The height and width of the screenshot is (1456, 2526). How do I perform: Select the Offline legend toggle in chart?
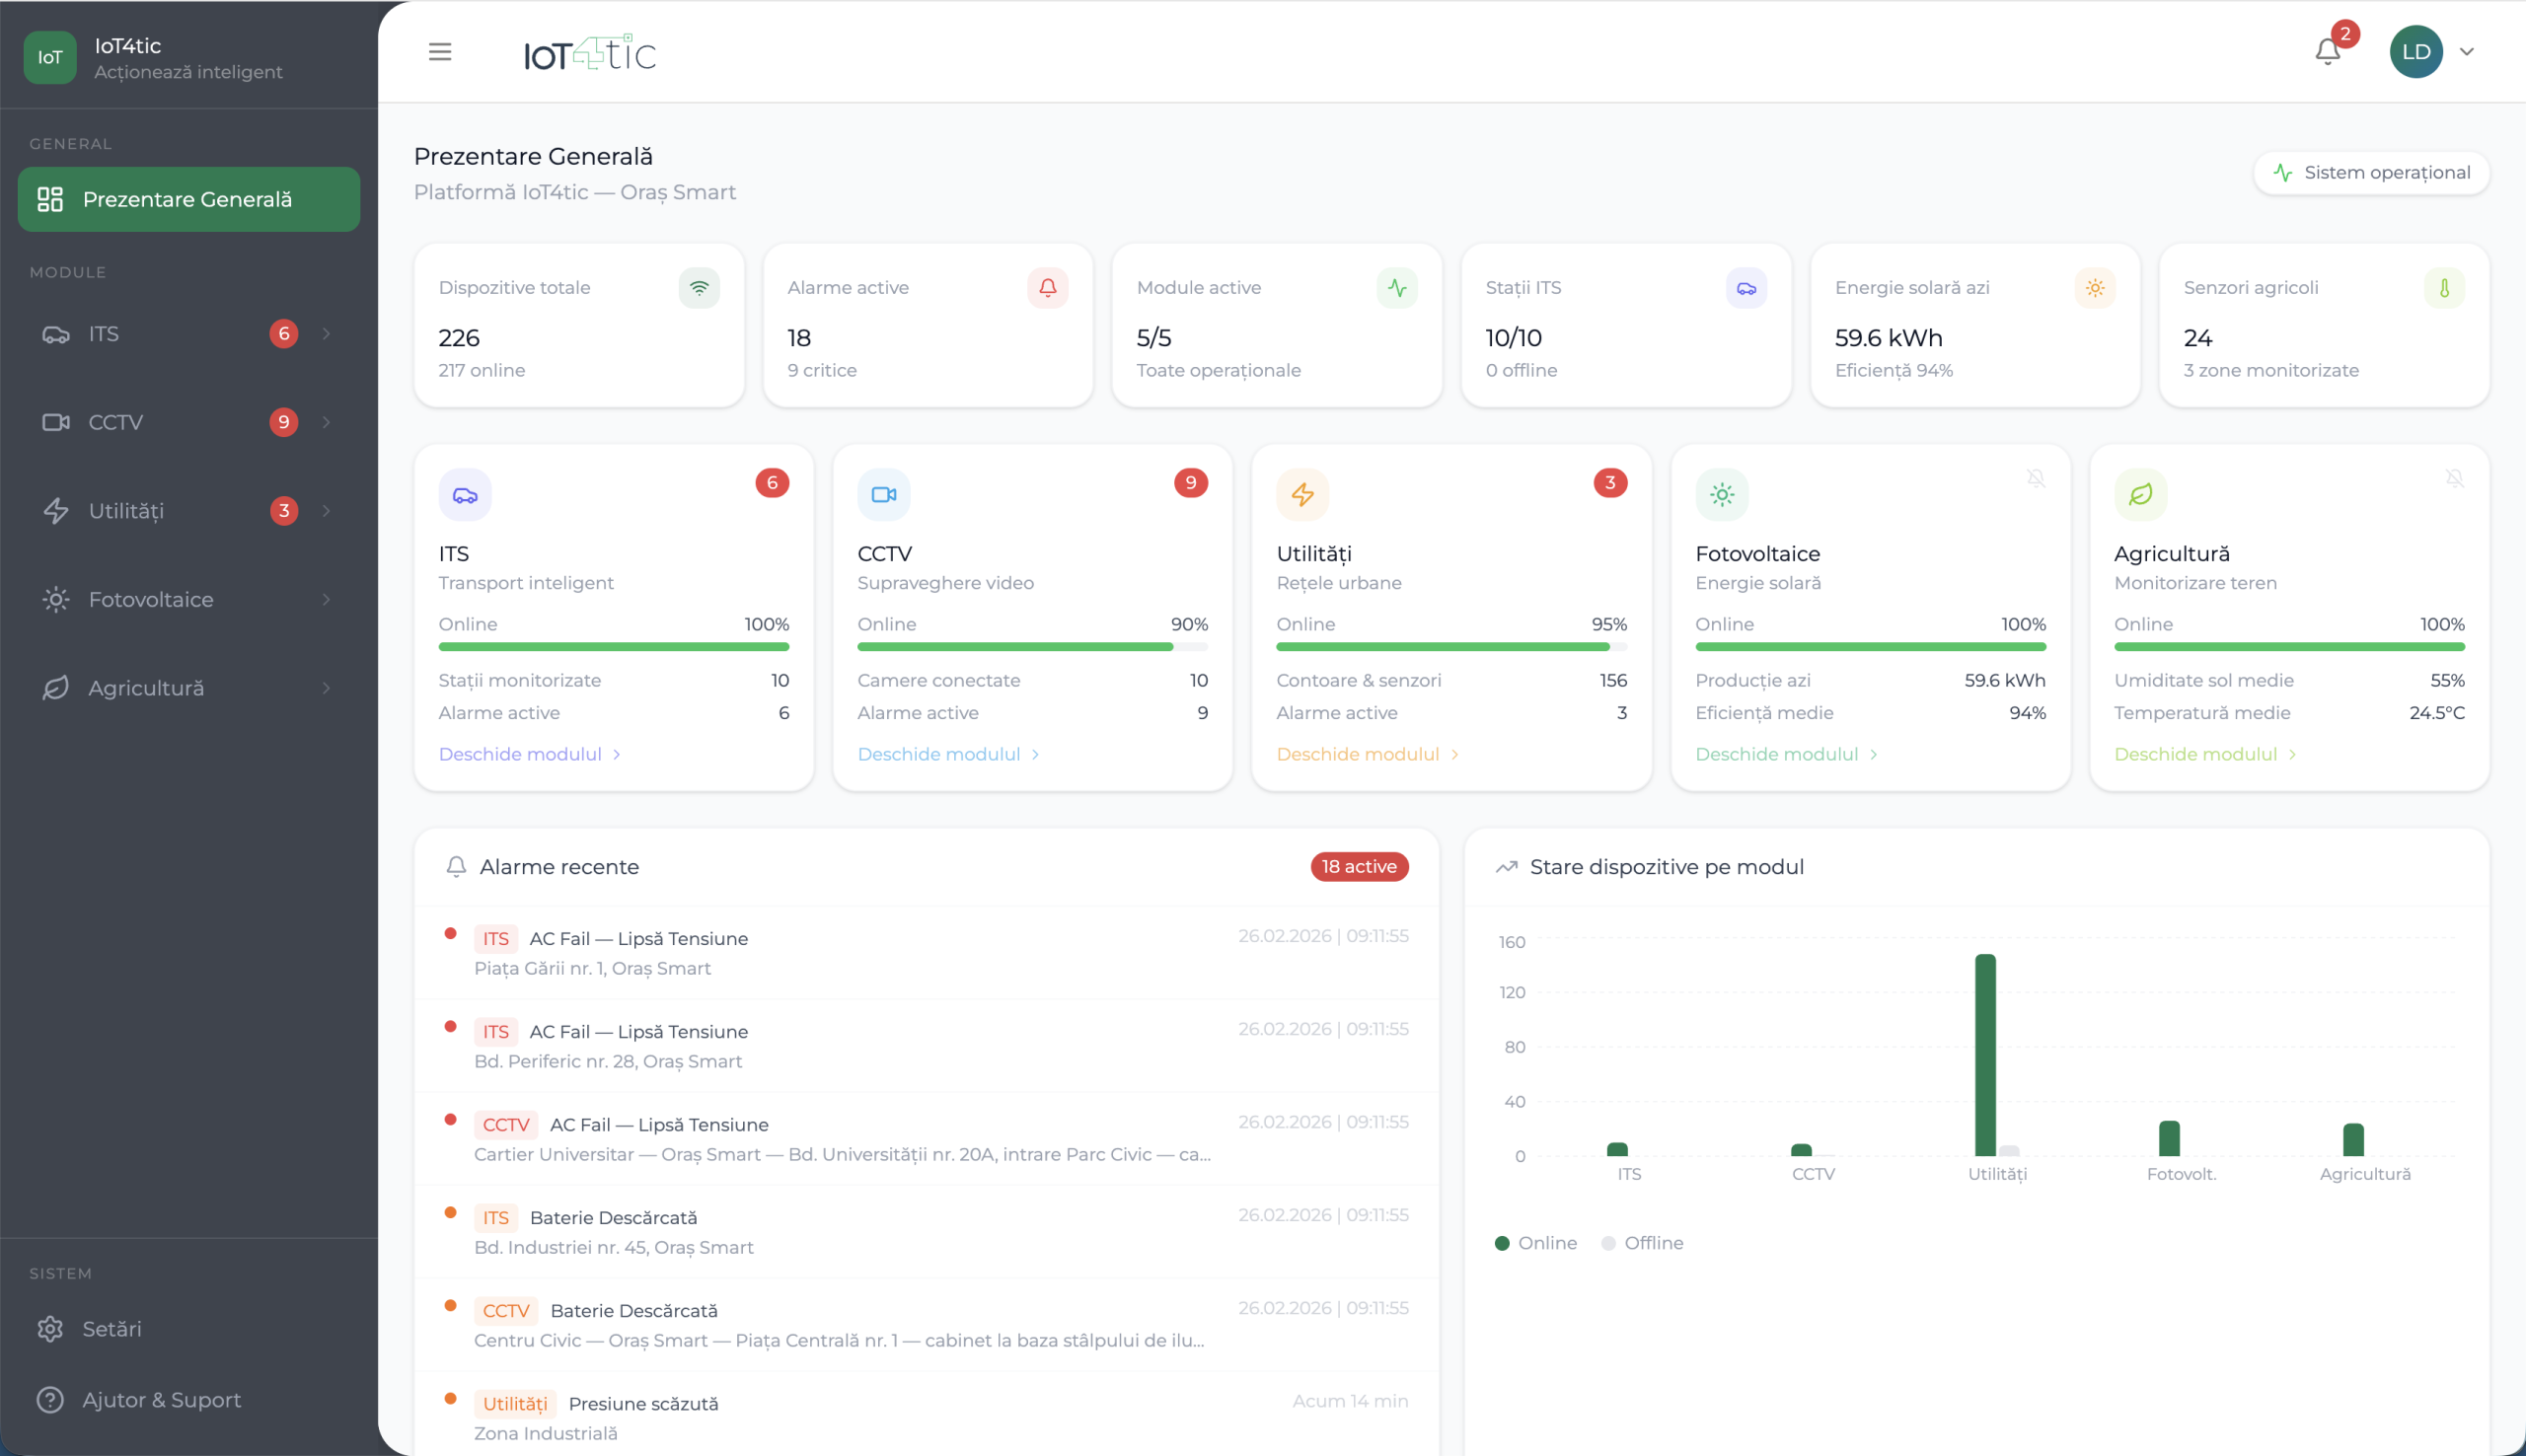pos(1643,1243)
